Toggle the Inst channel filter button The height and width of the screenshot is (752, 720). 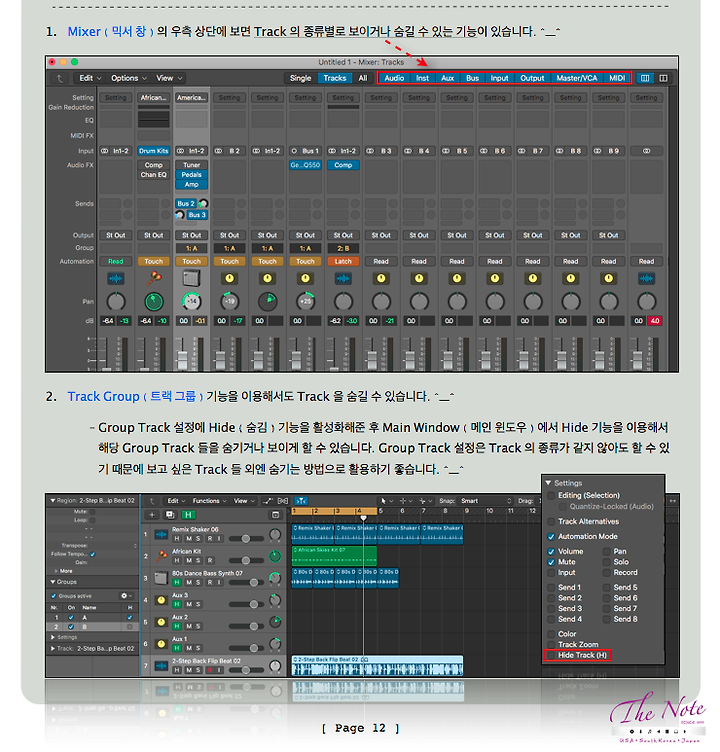(x=423, y=78)
